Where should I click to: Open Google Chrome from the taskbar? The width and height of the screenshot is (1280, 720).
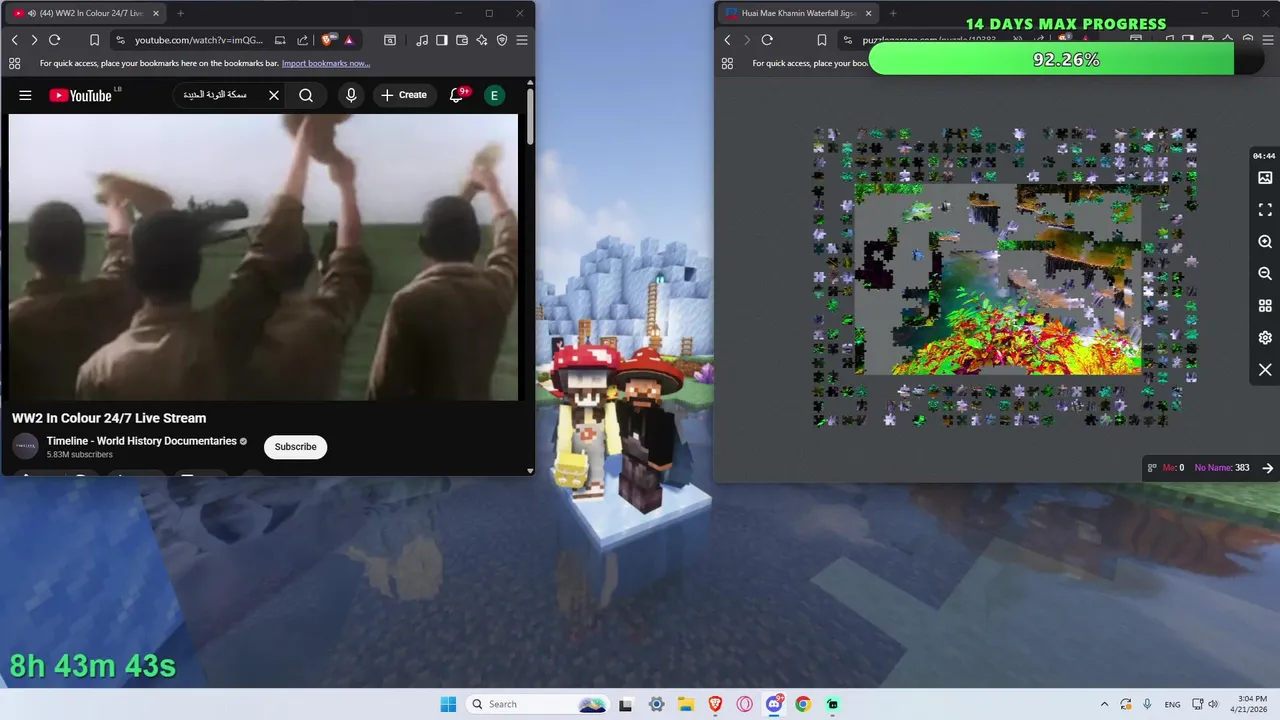[x=803, y=704]
